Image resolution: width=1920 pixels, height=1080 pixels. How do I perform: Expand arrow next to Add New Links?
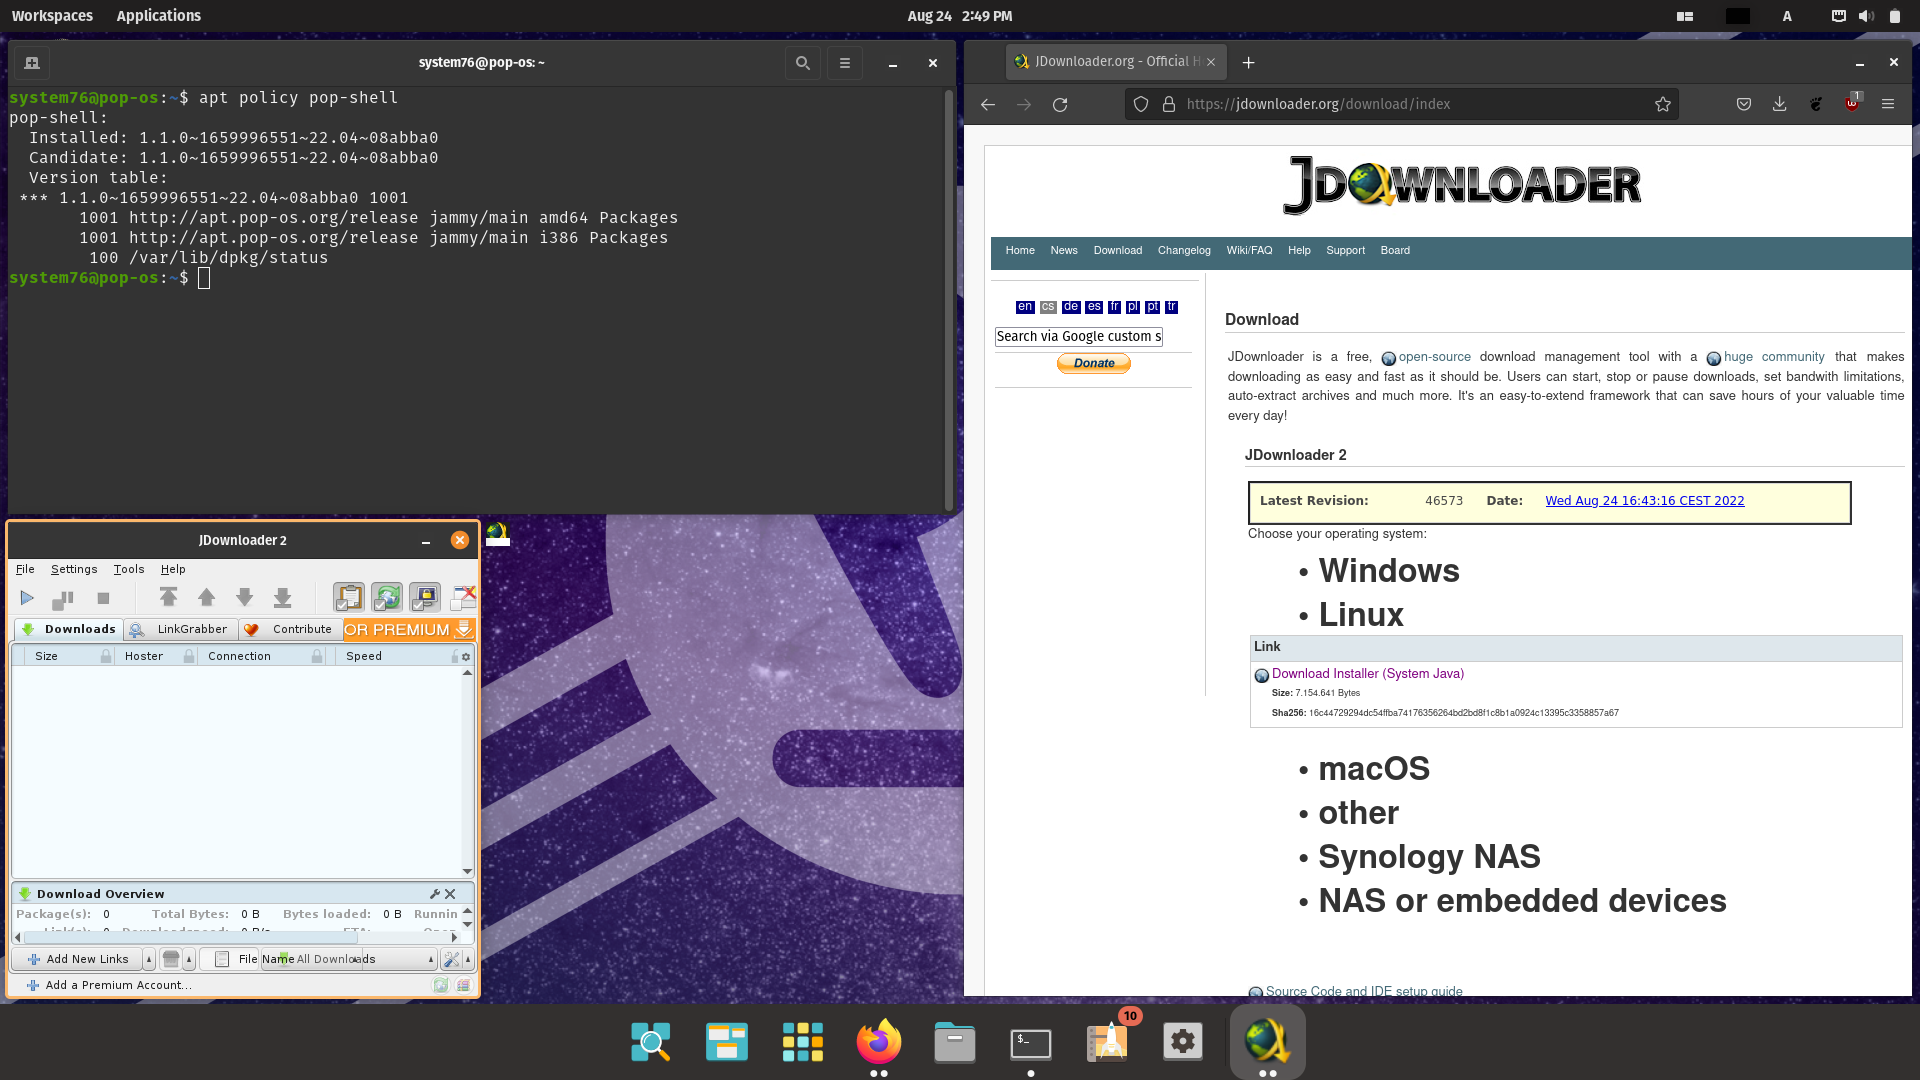[x=149, y=959]
